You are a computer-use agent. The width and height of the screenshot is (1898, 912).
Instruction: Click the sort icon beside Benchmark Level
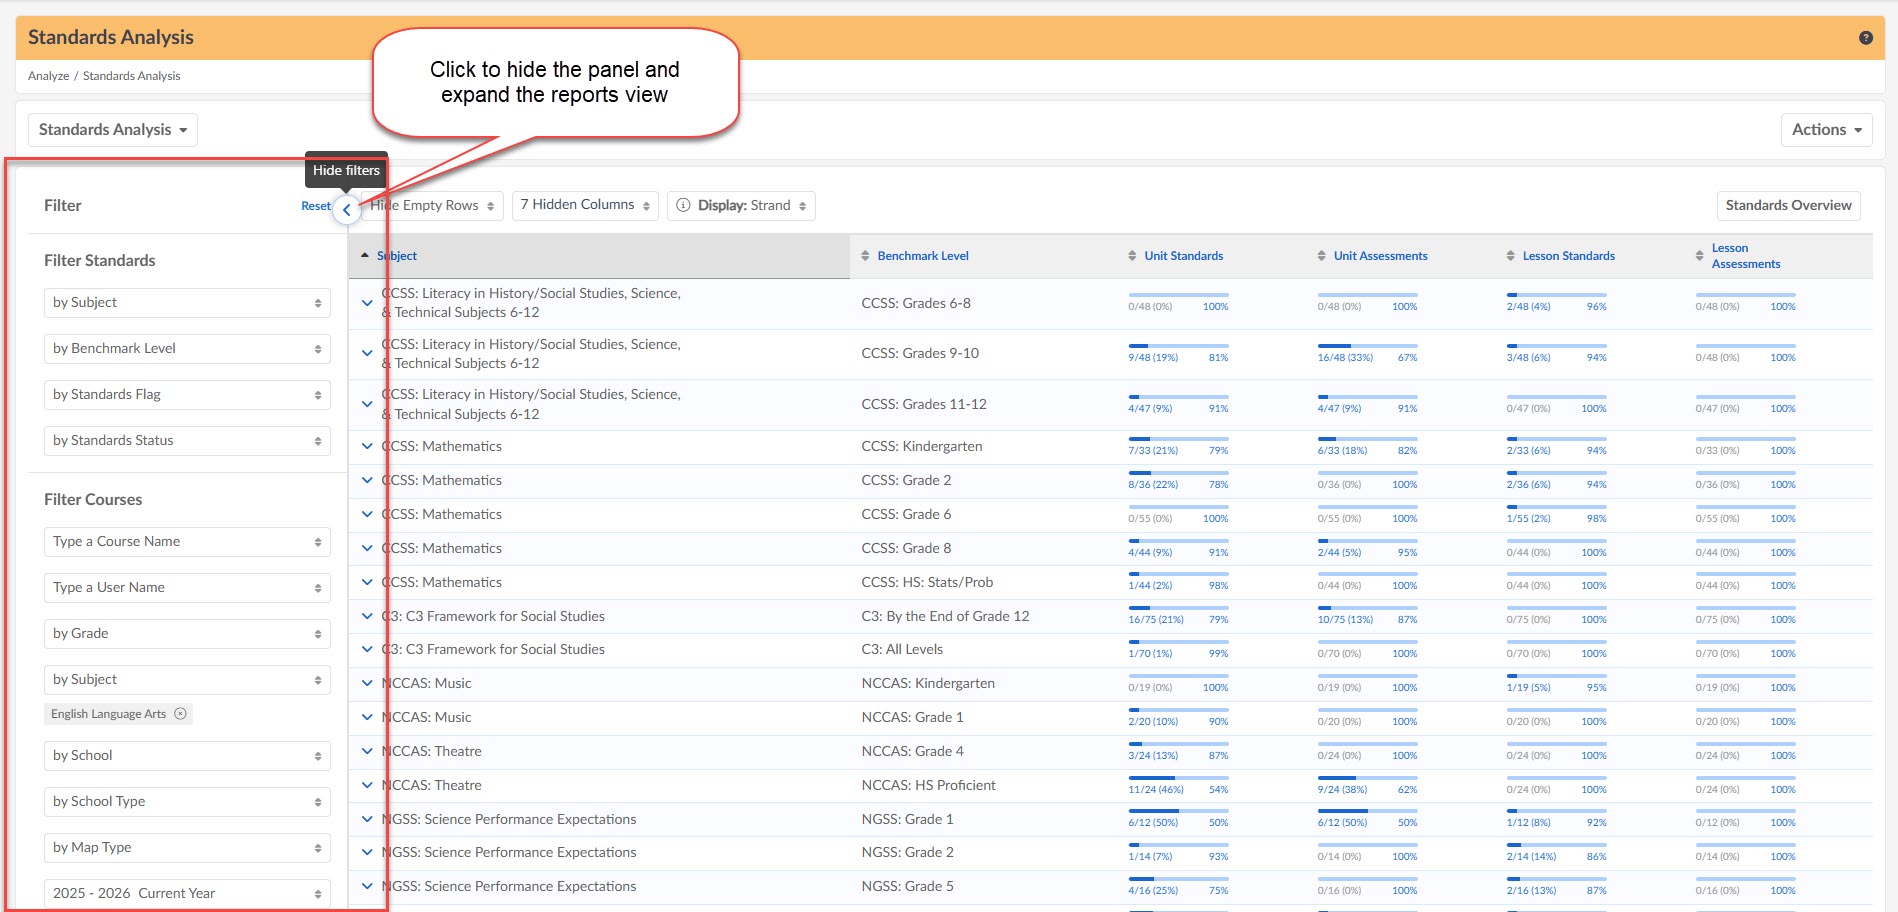click(865, 256)
